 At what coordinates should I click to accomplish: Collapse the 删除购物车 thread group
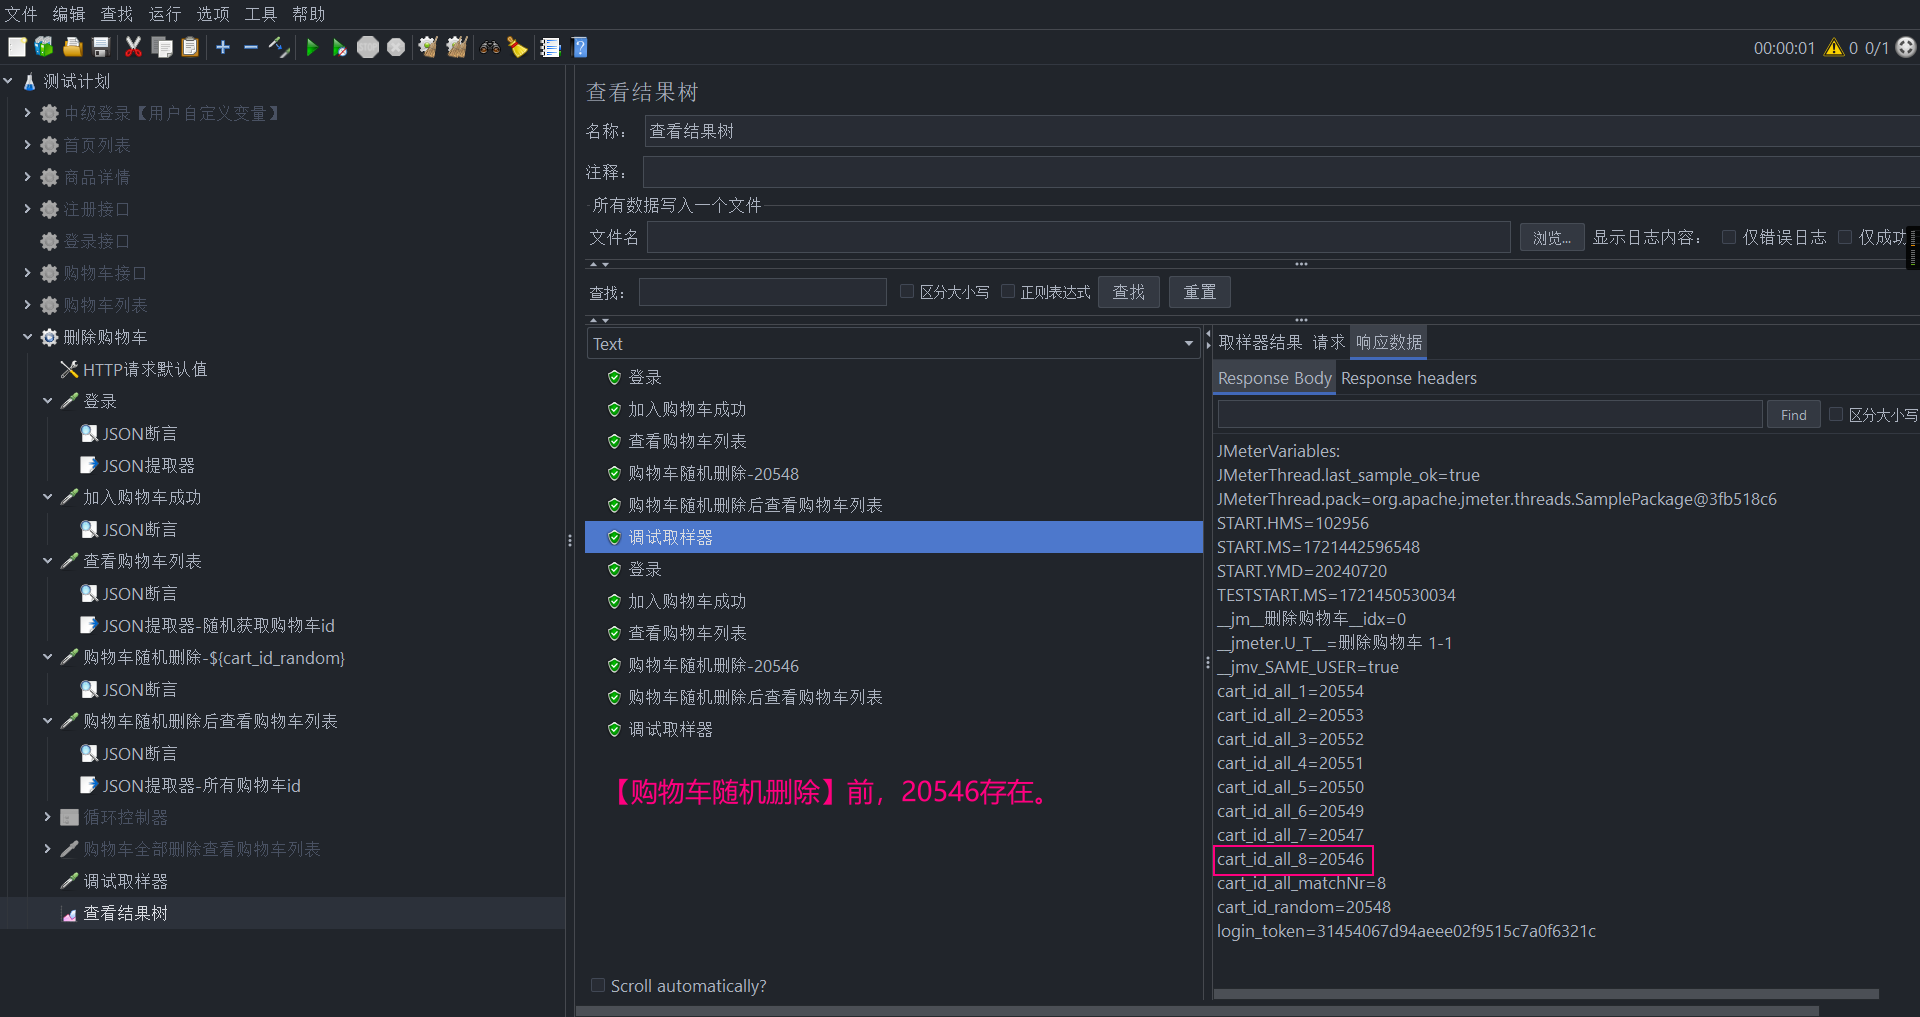(27, 337)
